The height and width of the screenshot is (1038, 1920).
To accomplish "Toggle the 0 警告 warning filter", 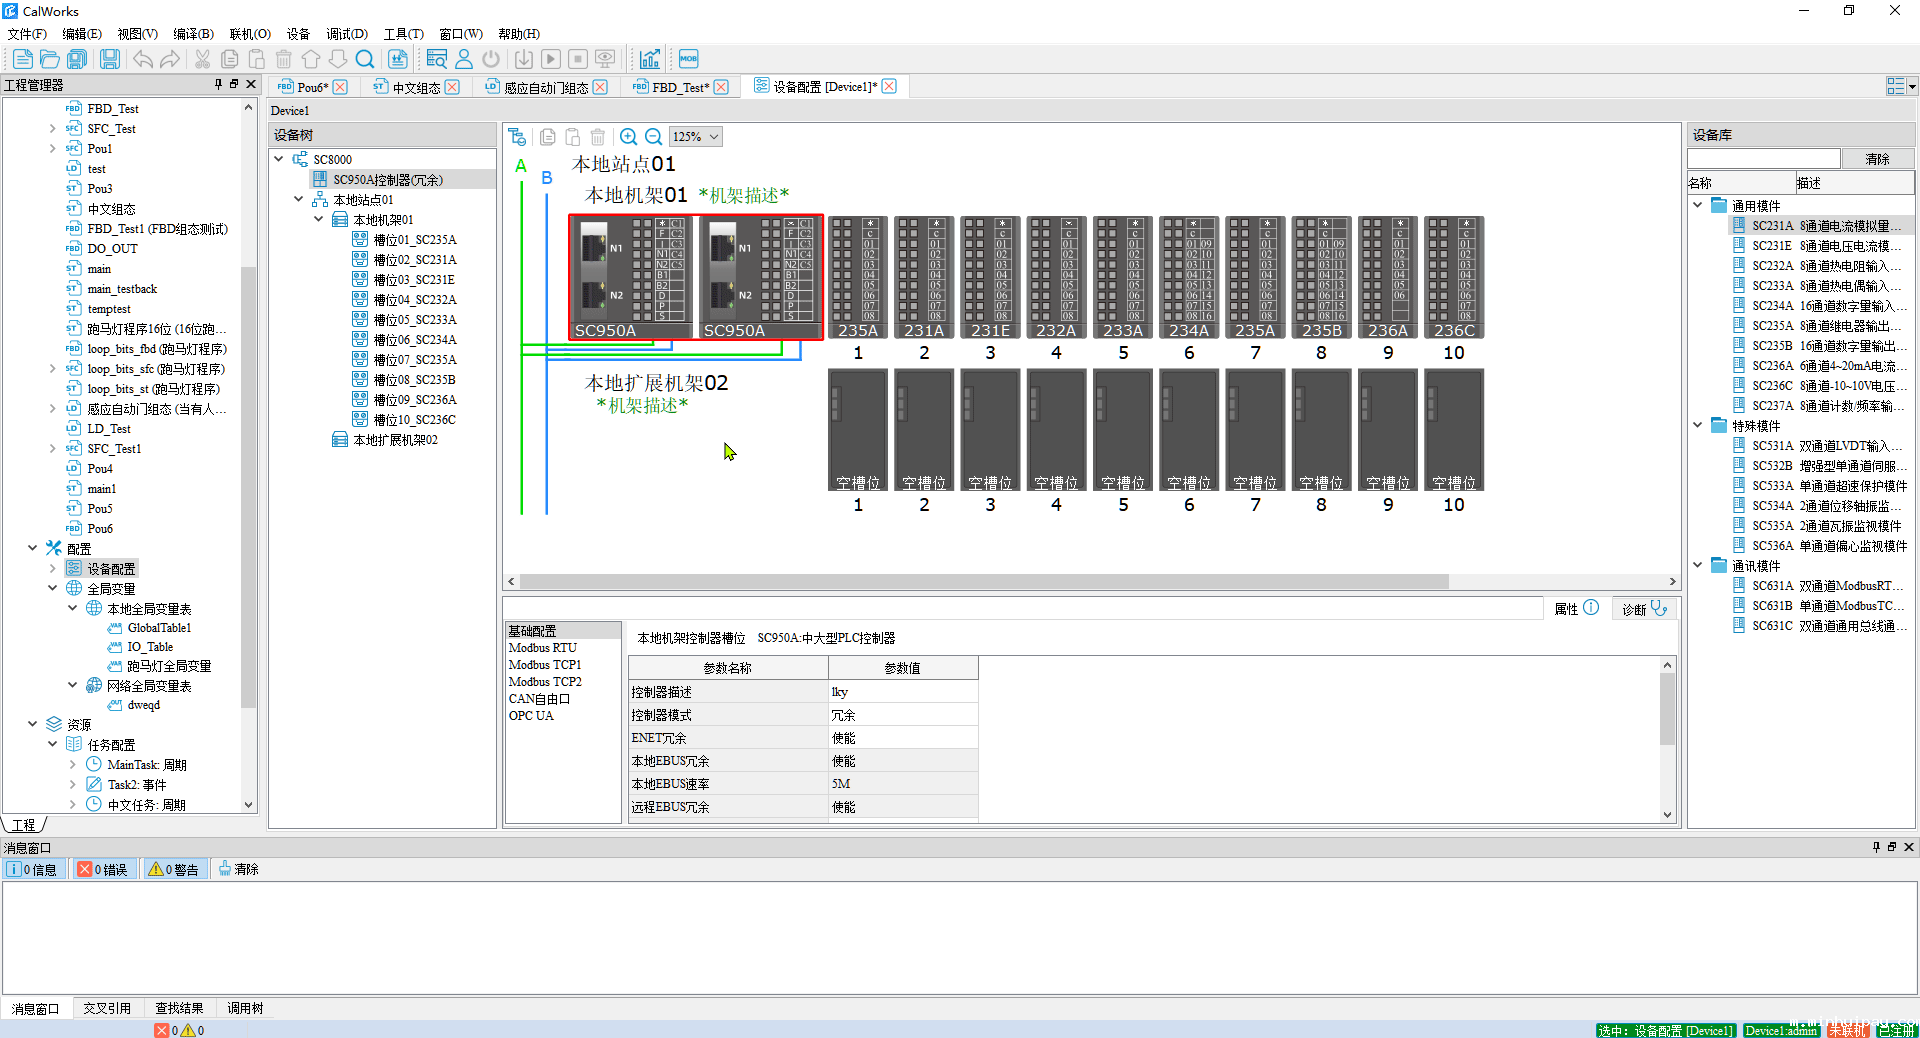I will (173, 869).
